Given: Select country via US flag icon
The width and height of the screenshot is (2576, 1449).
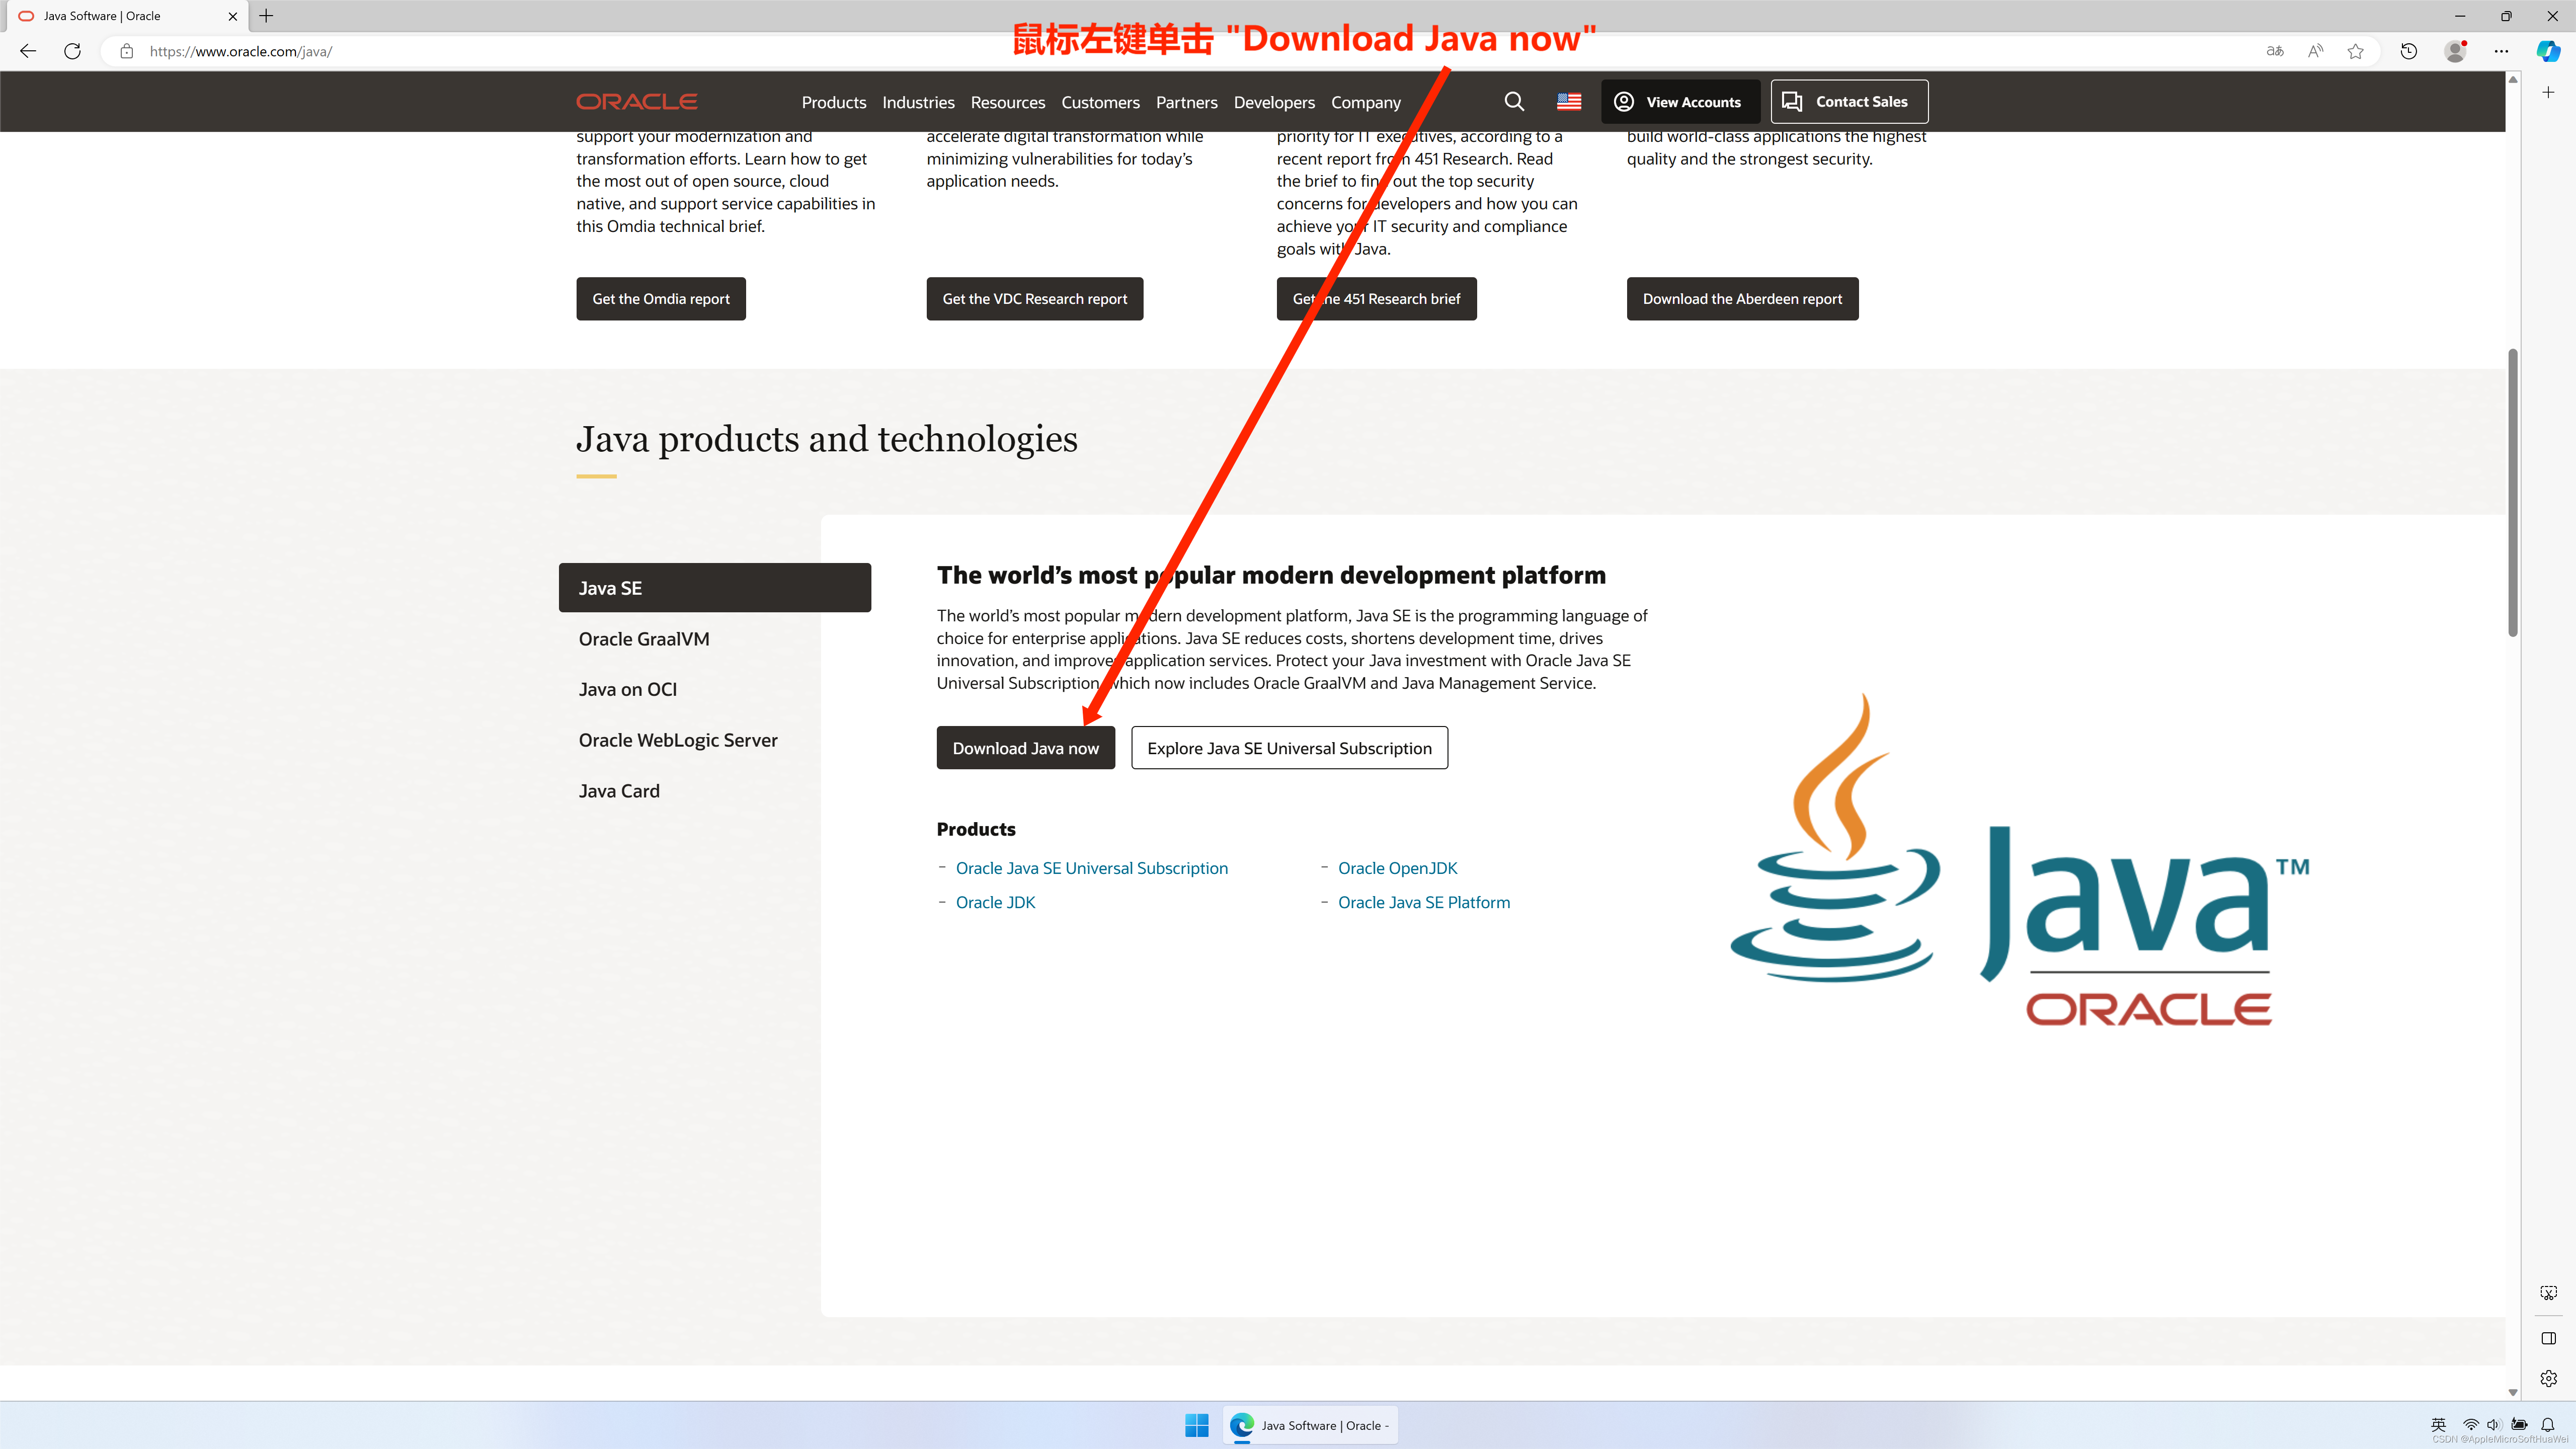Looking at the screenshot, I should 1569,101.
